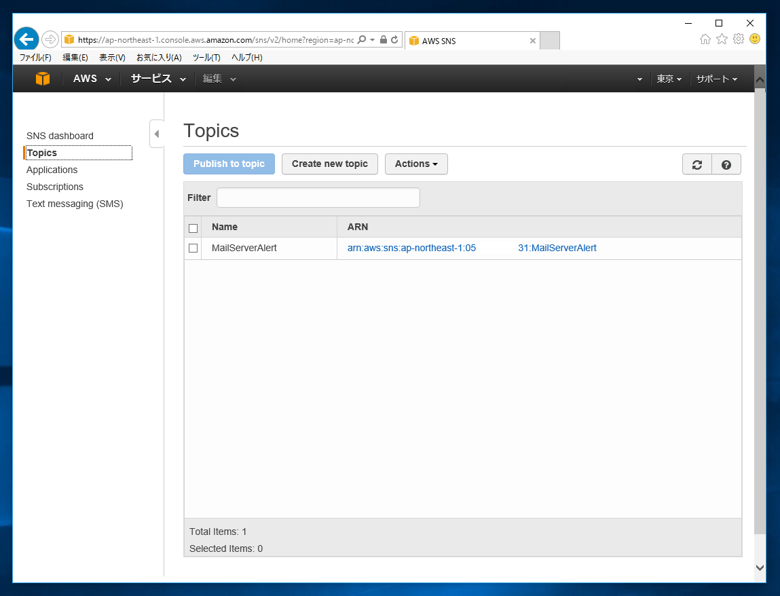Open address bar autocomplete dropdown arrow
780x596 pixels.
[x=372, y=40]
